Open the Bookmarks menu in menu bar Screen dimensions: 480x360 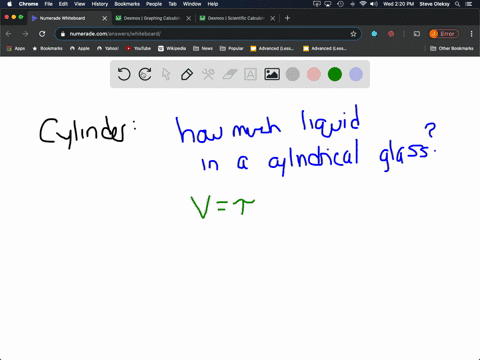pyautogui.click(x=127, y=4)
